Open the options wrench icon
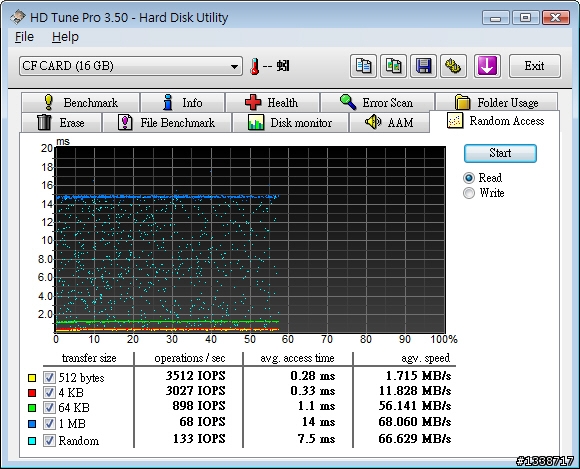Screen dimensions: 580x469 tap(453, 66)
